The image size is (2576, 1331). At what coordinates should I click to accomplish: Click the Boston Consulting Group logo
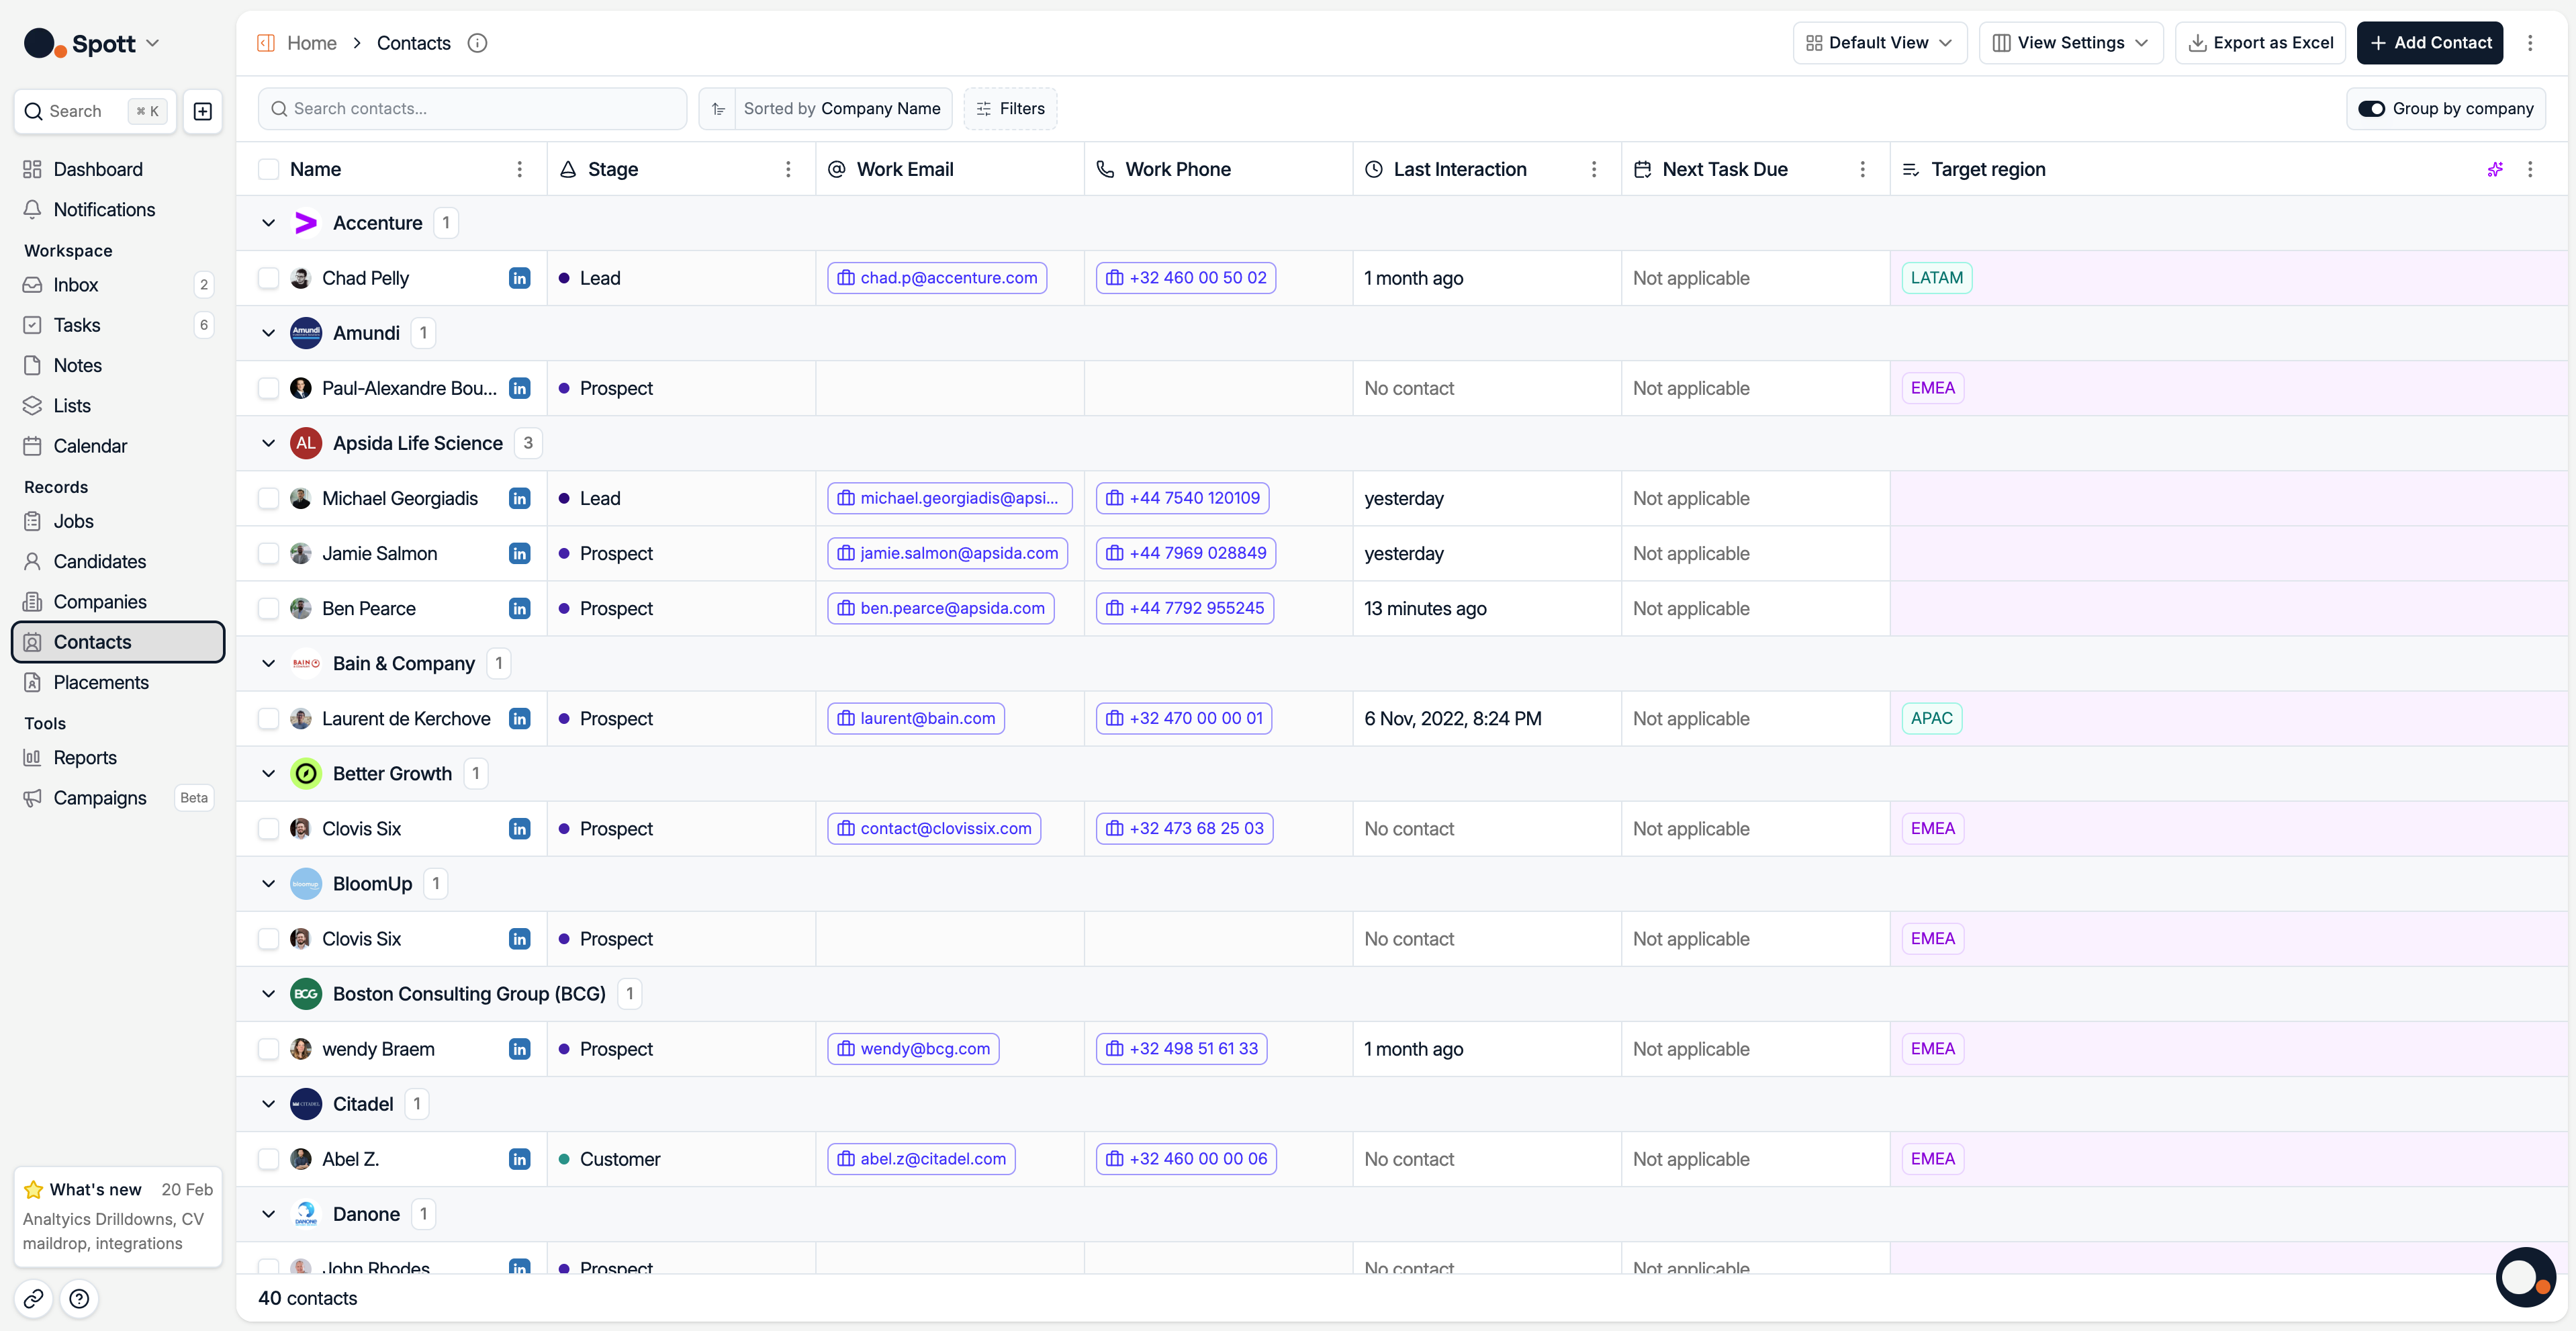pos(306,993)
